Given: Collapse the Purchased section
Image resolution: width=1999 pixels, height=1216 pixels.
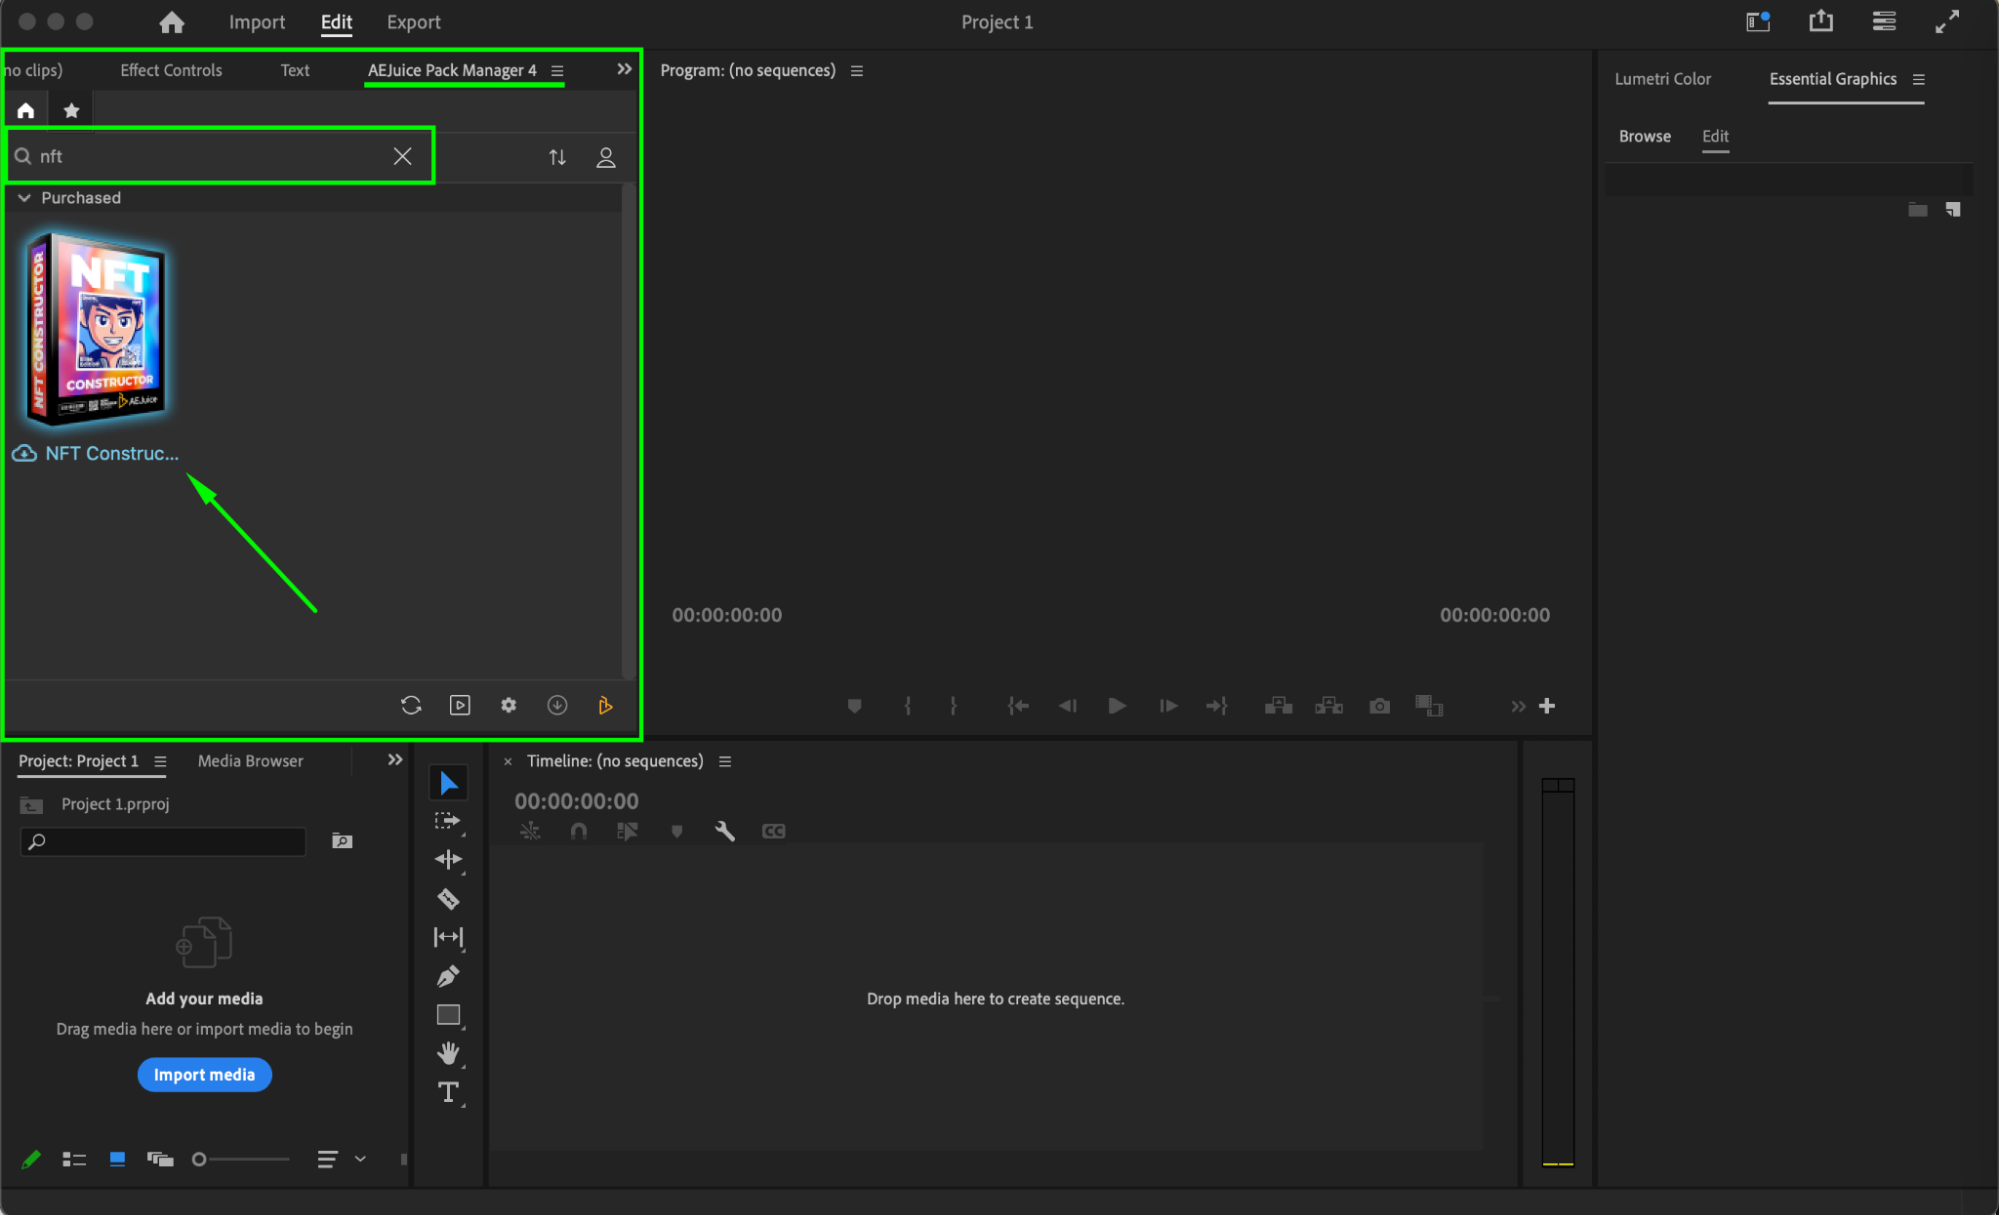Looking at the screenshot, I should [x=24, y=198].
